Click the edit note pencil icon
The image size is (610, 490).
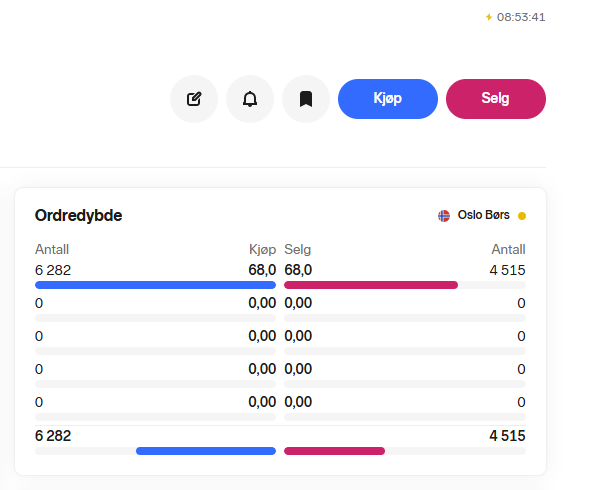(194, 99)
